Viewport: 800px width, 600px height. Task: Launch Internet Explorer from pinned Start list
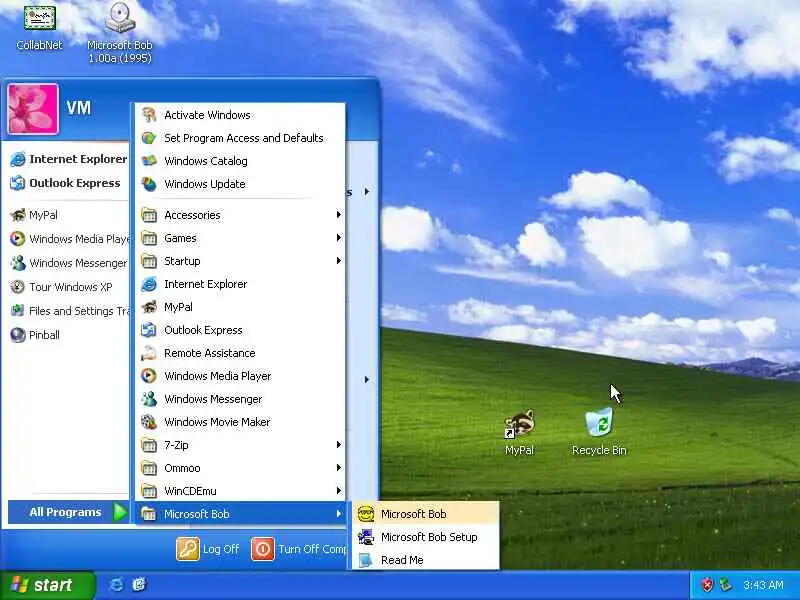[x=68, y=159]
